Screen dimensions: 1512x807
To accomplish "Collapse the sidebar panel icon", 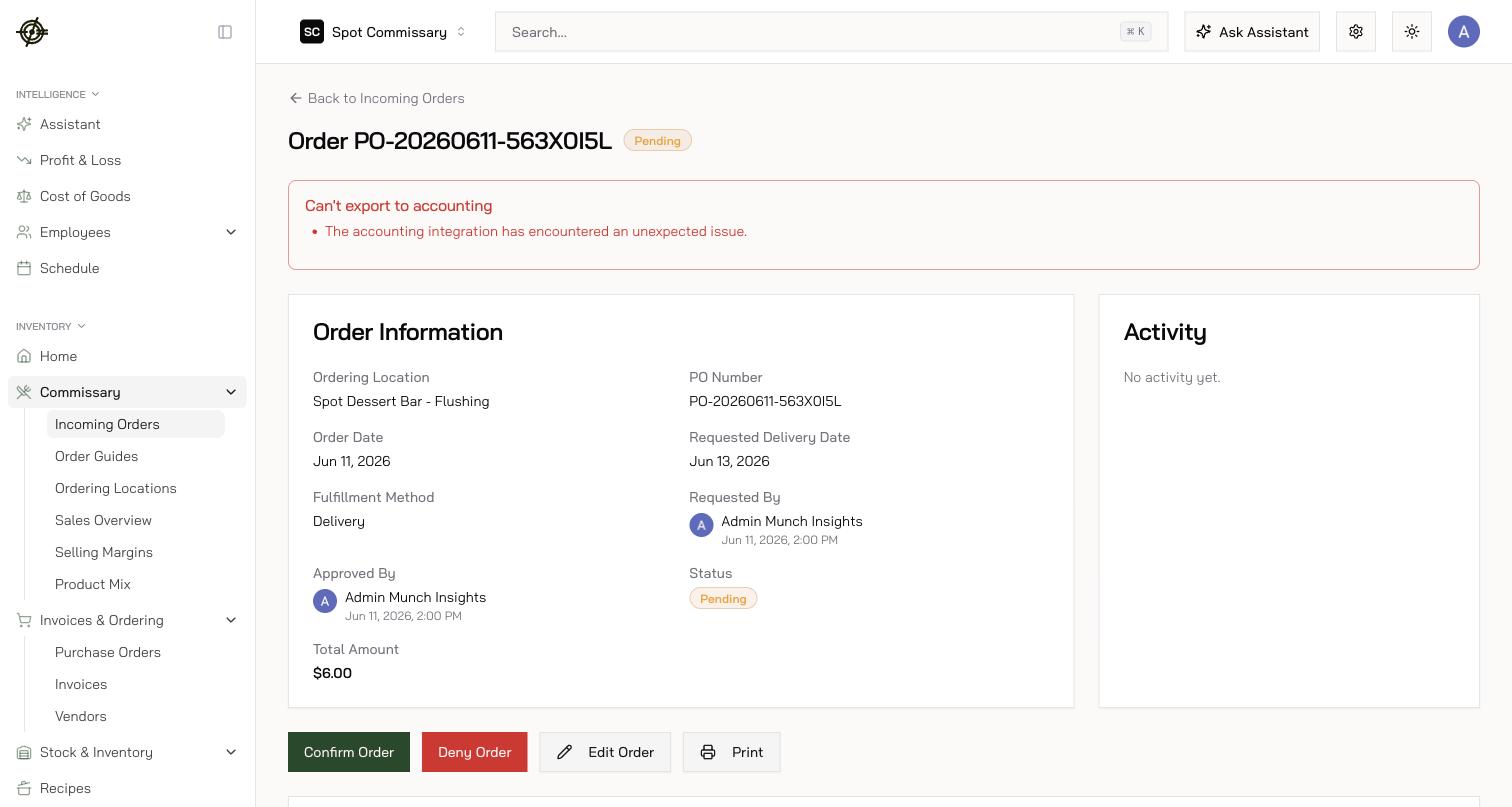I will pyautogui.click(x=225, y=32).
